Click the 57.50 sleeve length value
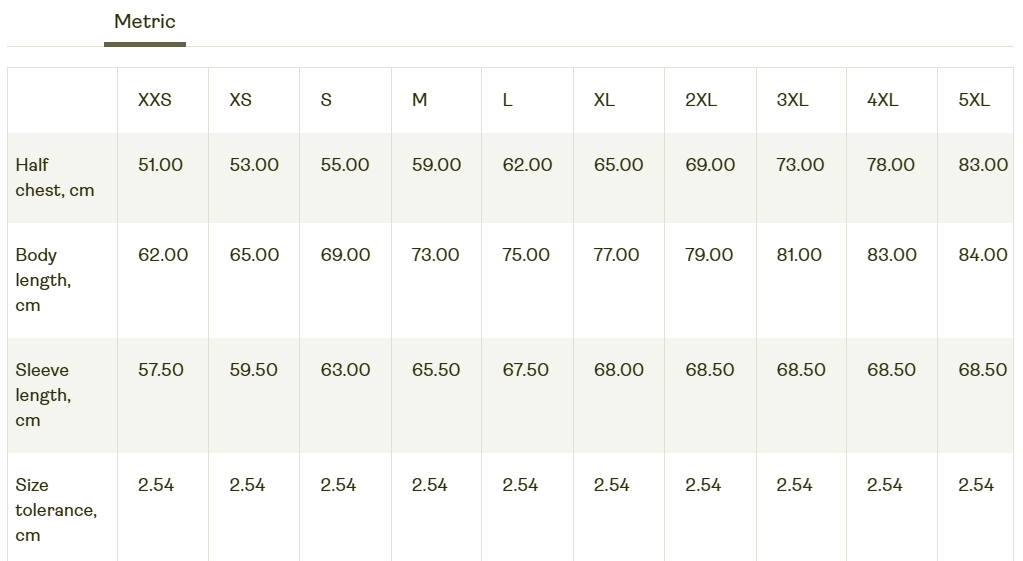 pos(160,370)
